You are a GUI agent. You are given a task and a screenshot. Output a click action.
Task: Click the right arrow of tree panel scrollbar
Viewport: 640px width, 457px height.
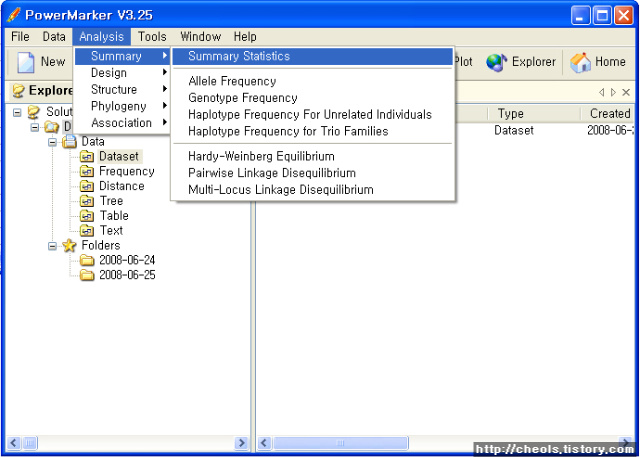pyautogui.click(x=241, y=443)
